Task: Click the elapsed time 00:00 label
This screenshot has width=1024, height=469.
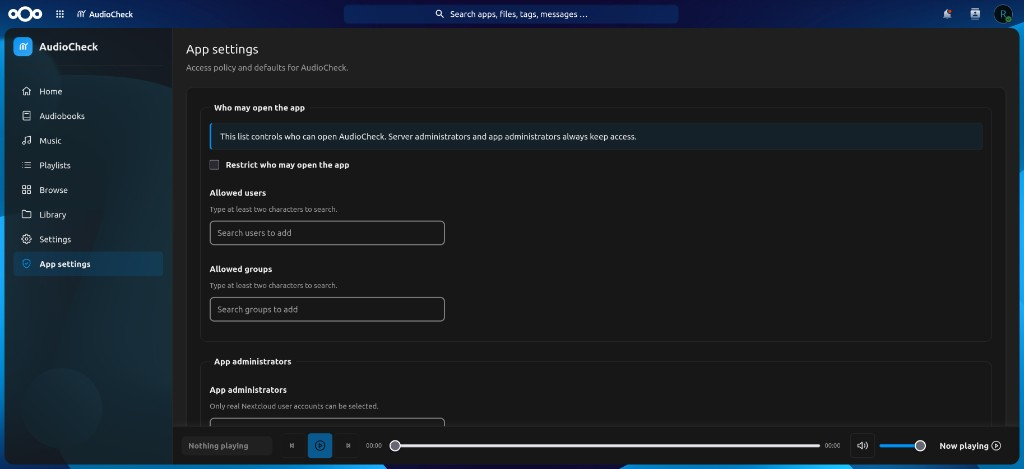Action: point(374,446)
